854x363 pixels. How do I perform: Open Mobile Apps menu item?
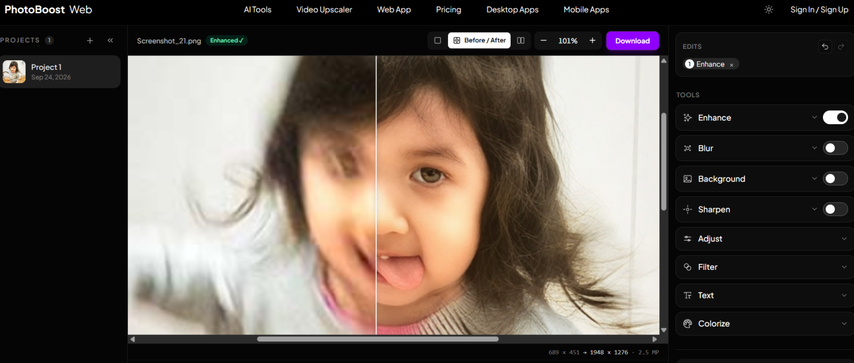point(586,10)
